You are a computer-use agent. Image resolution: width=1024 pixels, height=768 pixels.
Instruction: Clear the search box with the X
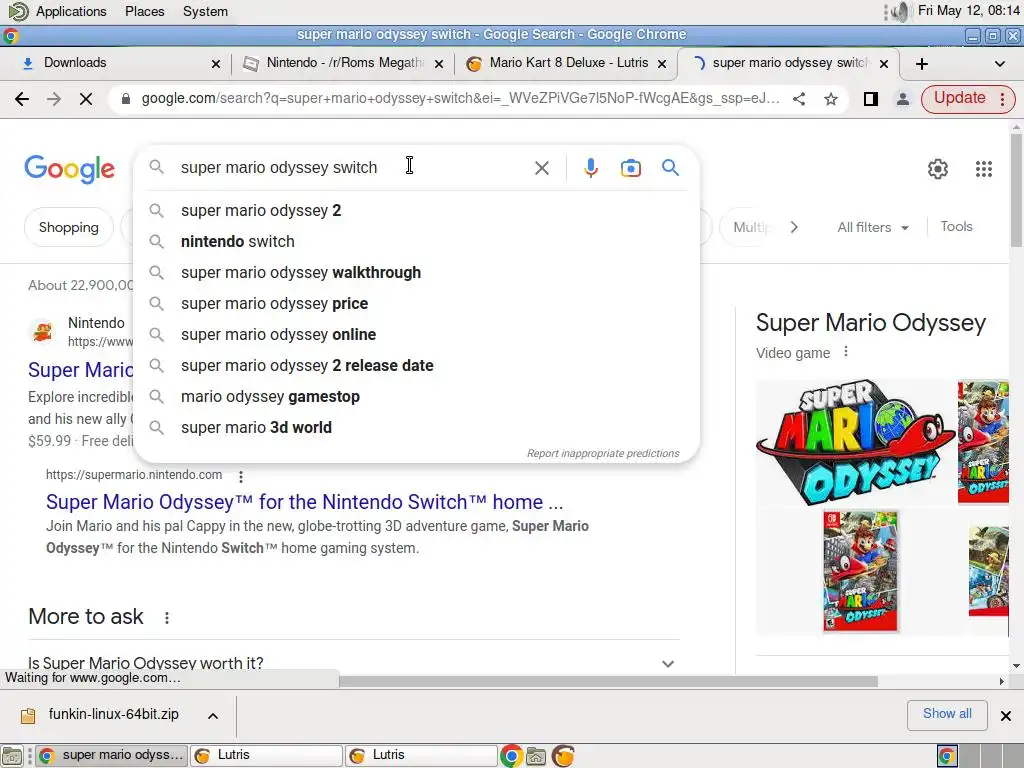click(541, 168)
